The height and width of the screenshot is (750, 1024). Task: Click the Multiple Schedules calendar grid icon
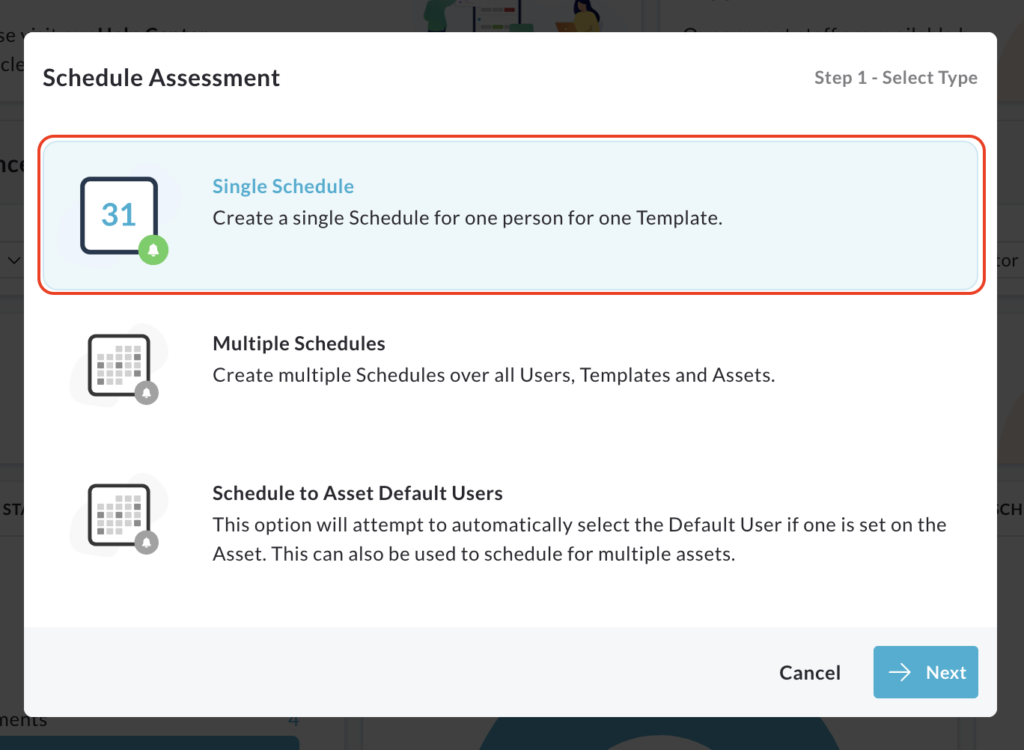pyautogui.click(x=119, y=365)
